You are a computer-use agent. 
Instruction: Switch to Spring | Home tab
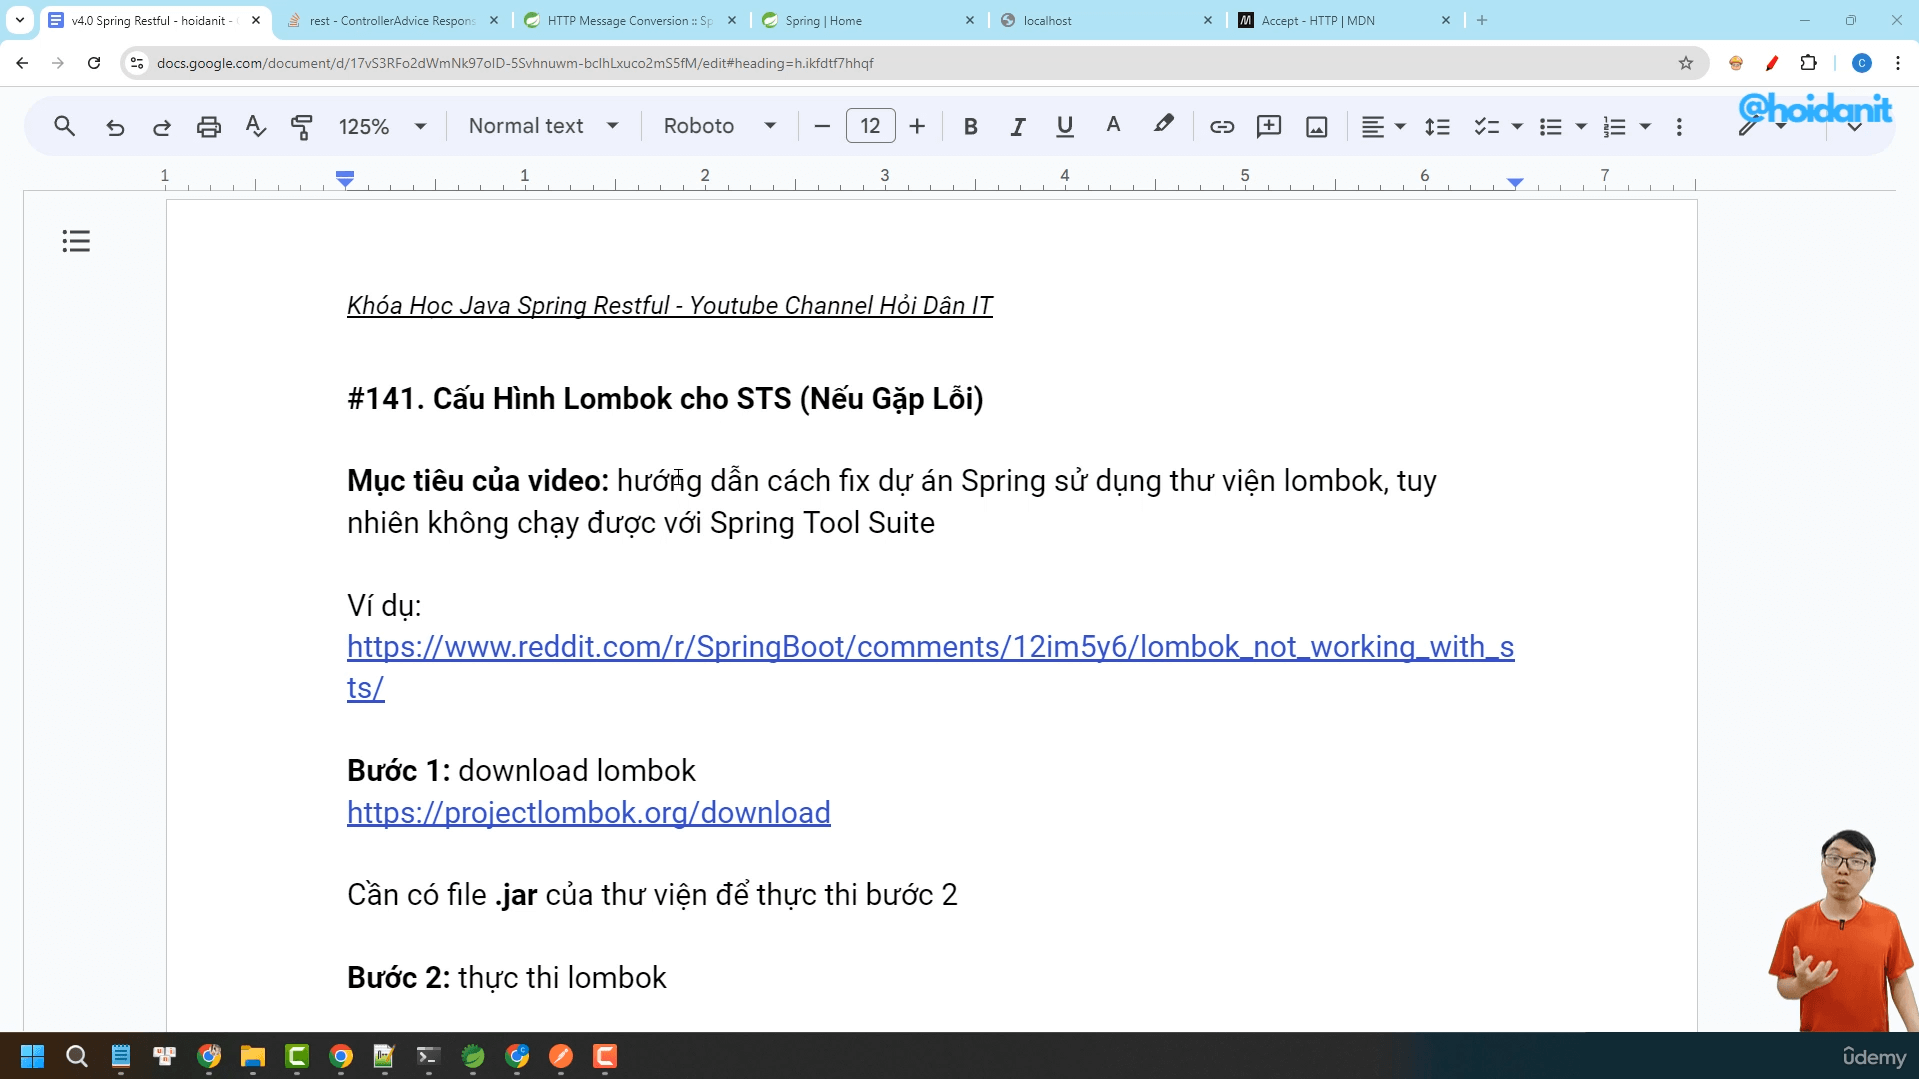coord(867,20)
